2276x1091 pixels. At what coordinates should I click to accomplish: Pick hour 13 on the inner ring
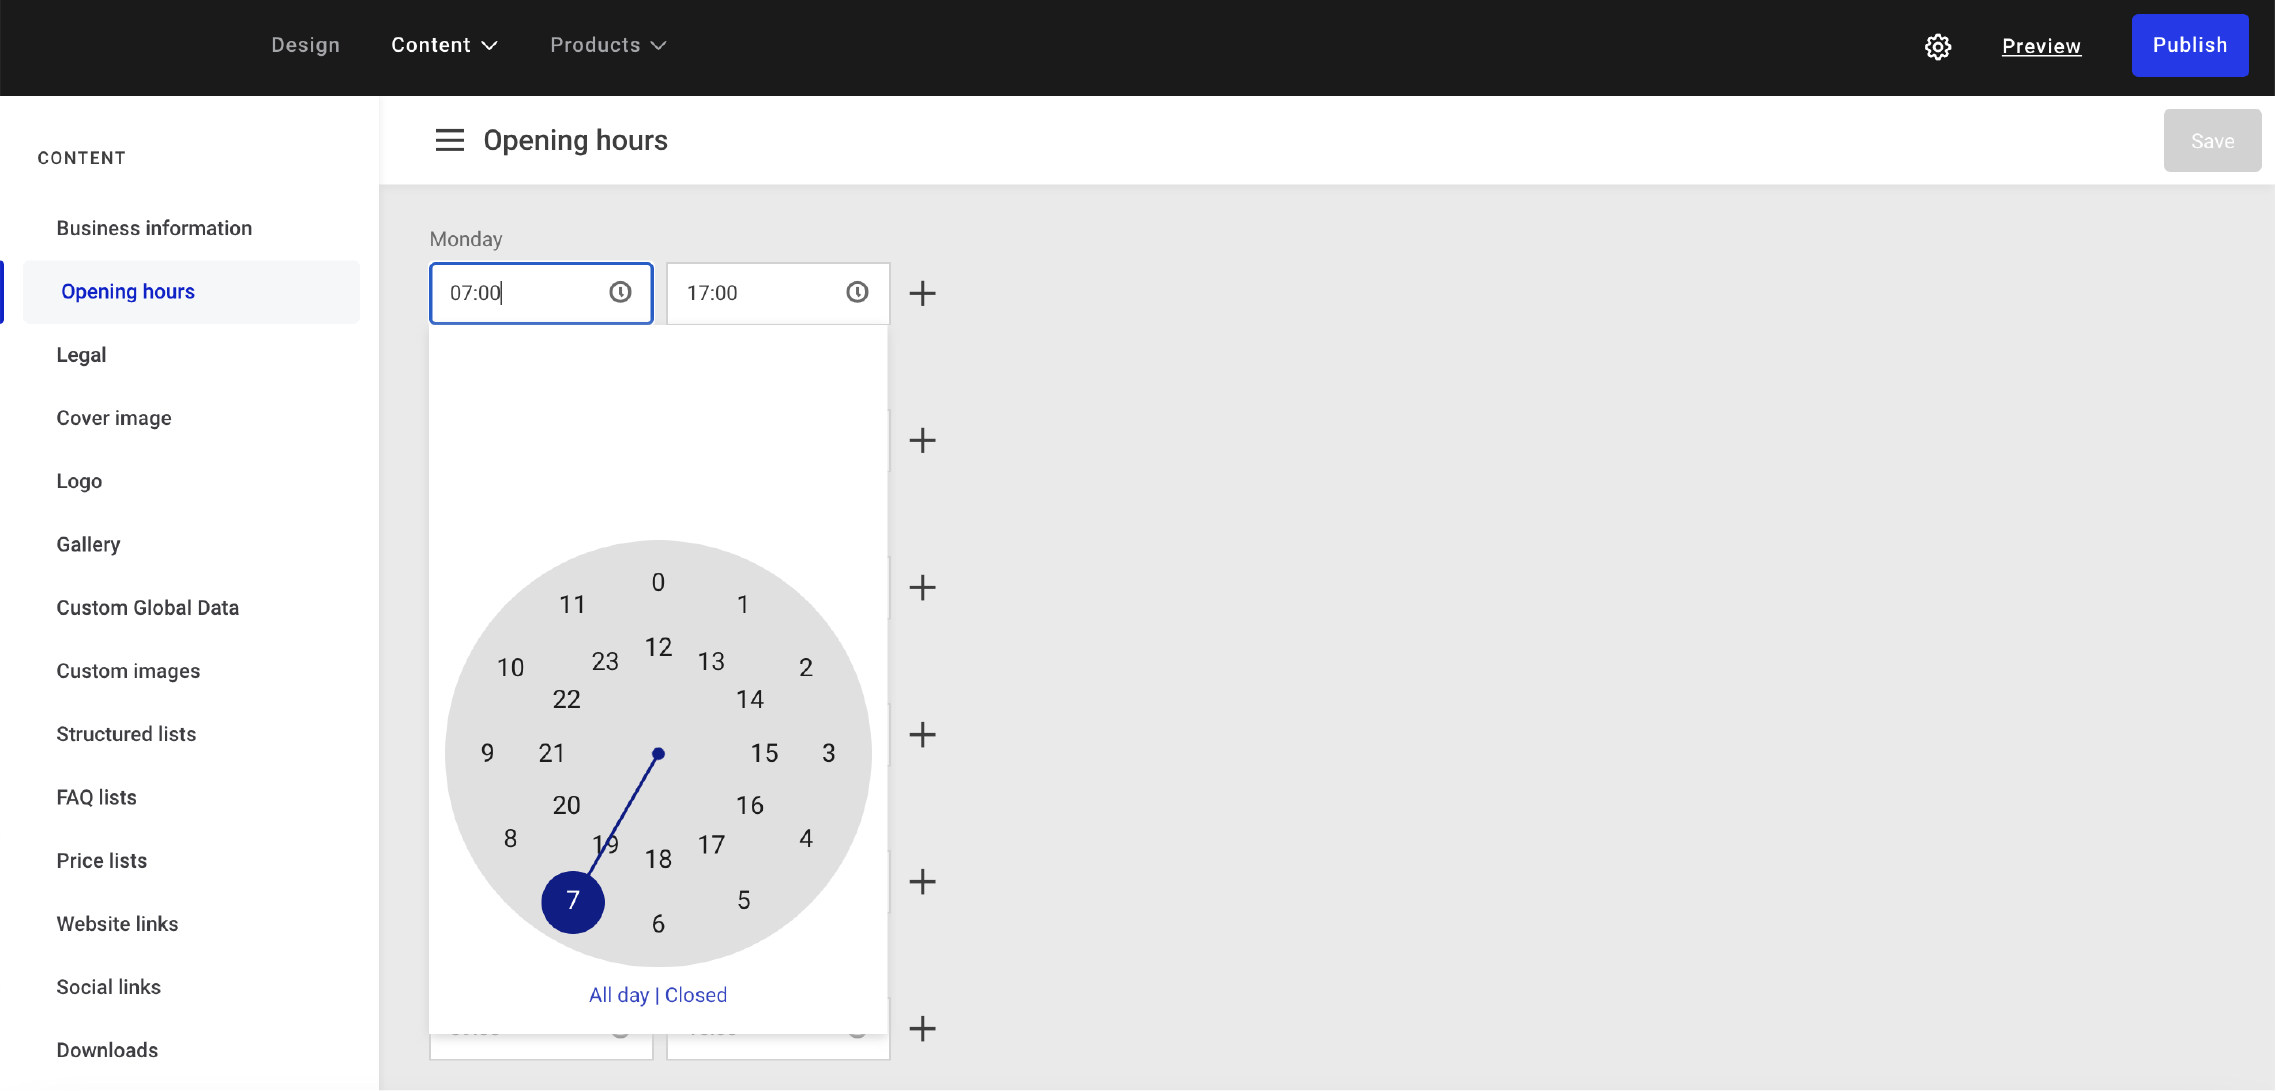tap(711, 661)
